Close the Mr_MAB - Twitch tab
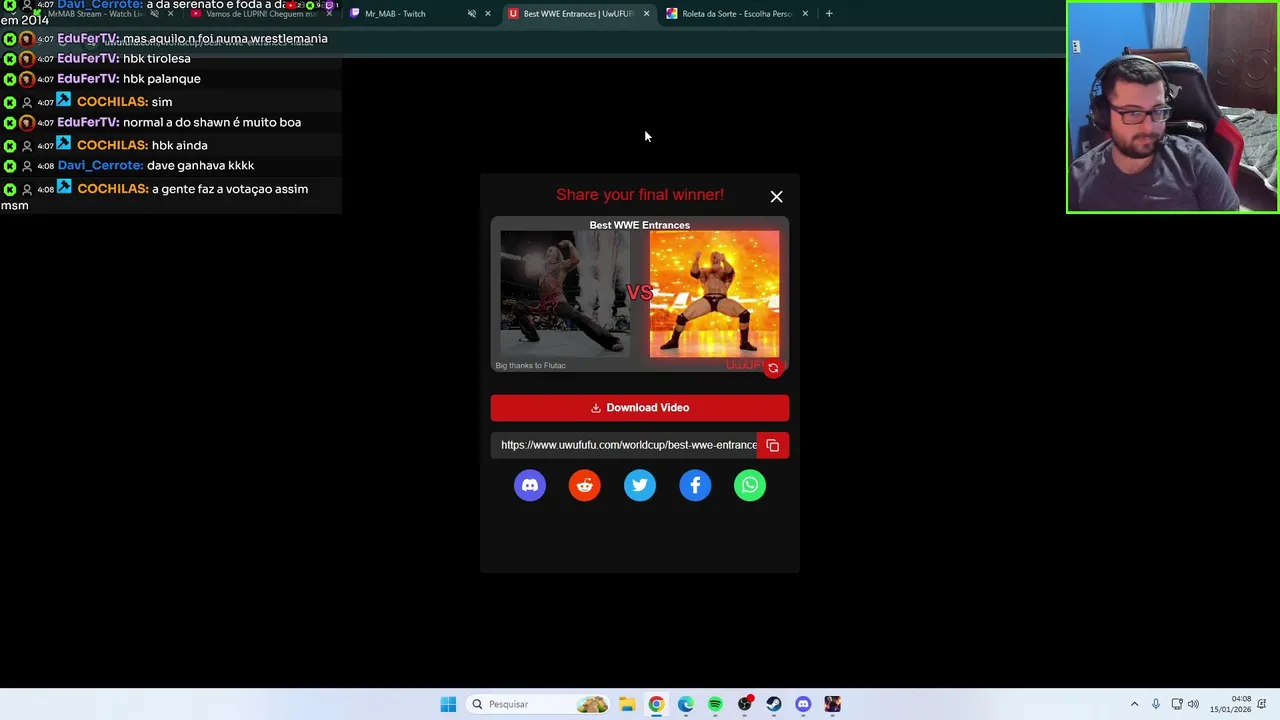 (x=488, y=14)
